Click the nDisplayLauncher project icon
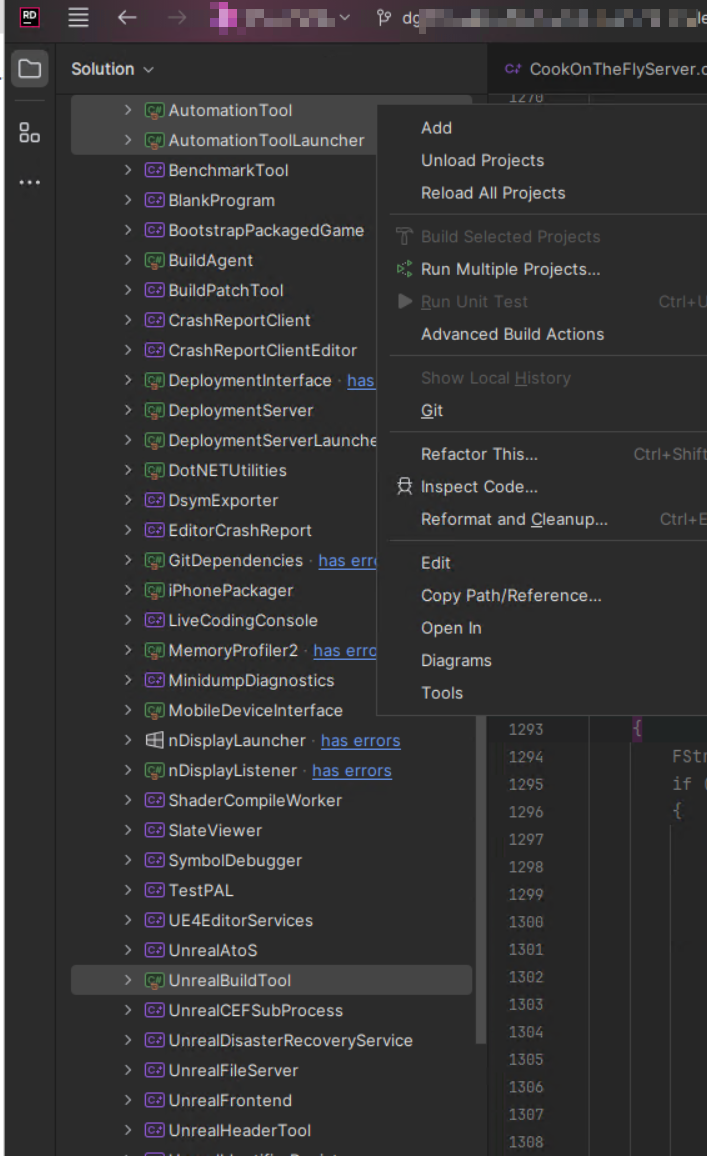The image size is (707, 1156). coord(154,740)
